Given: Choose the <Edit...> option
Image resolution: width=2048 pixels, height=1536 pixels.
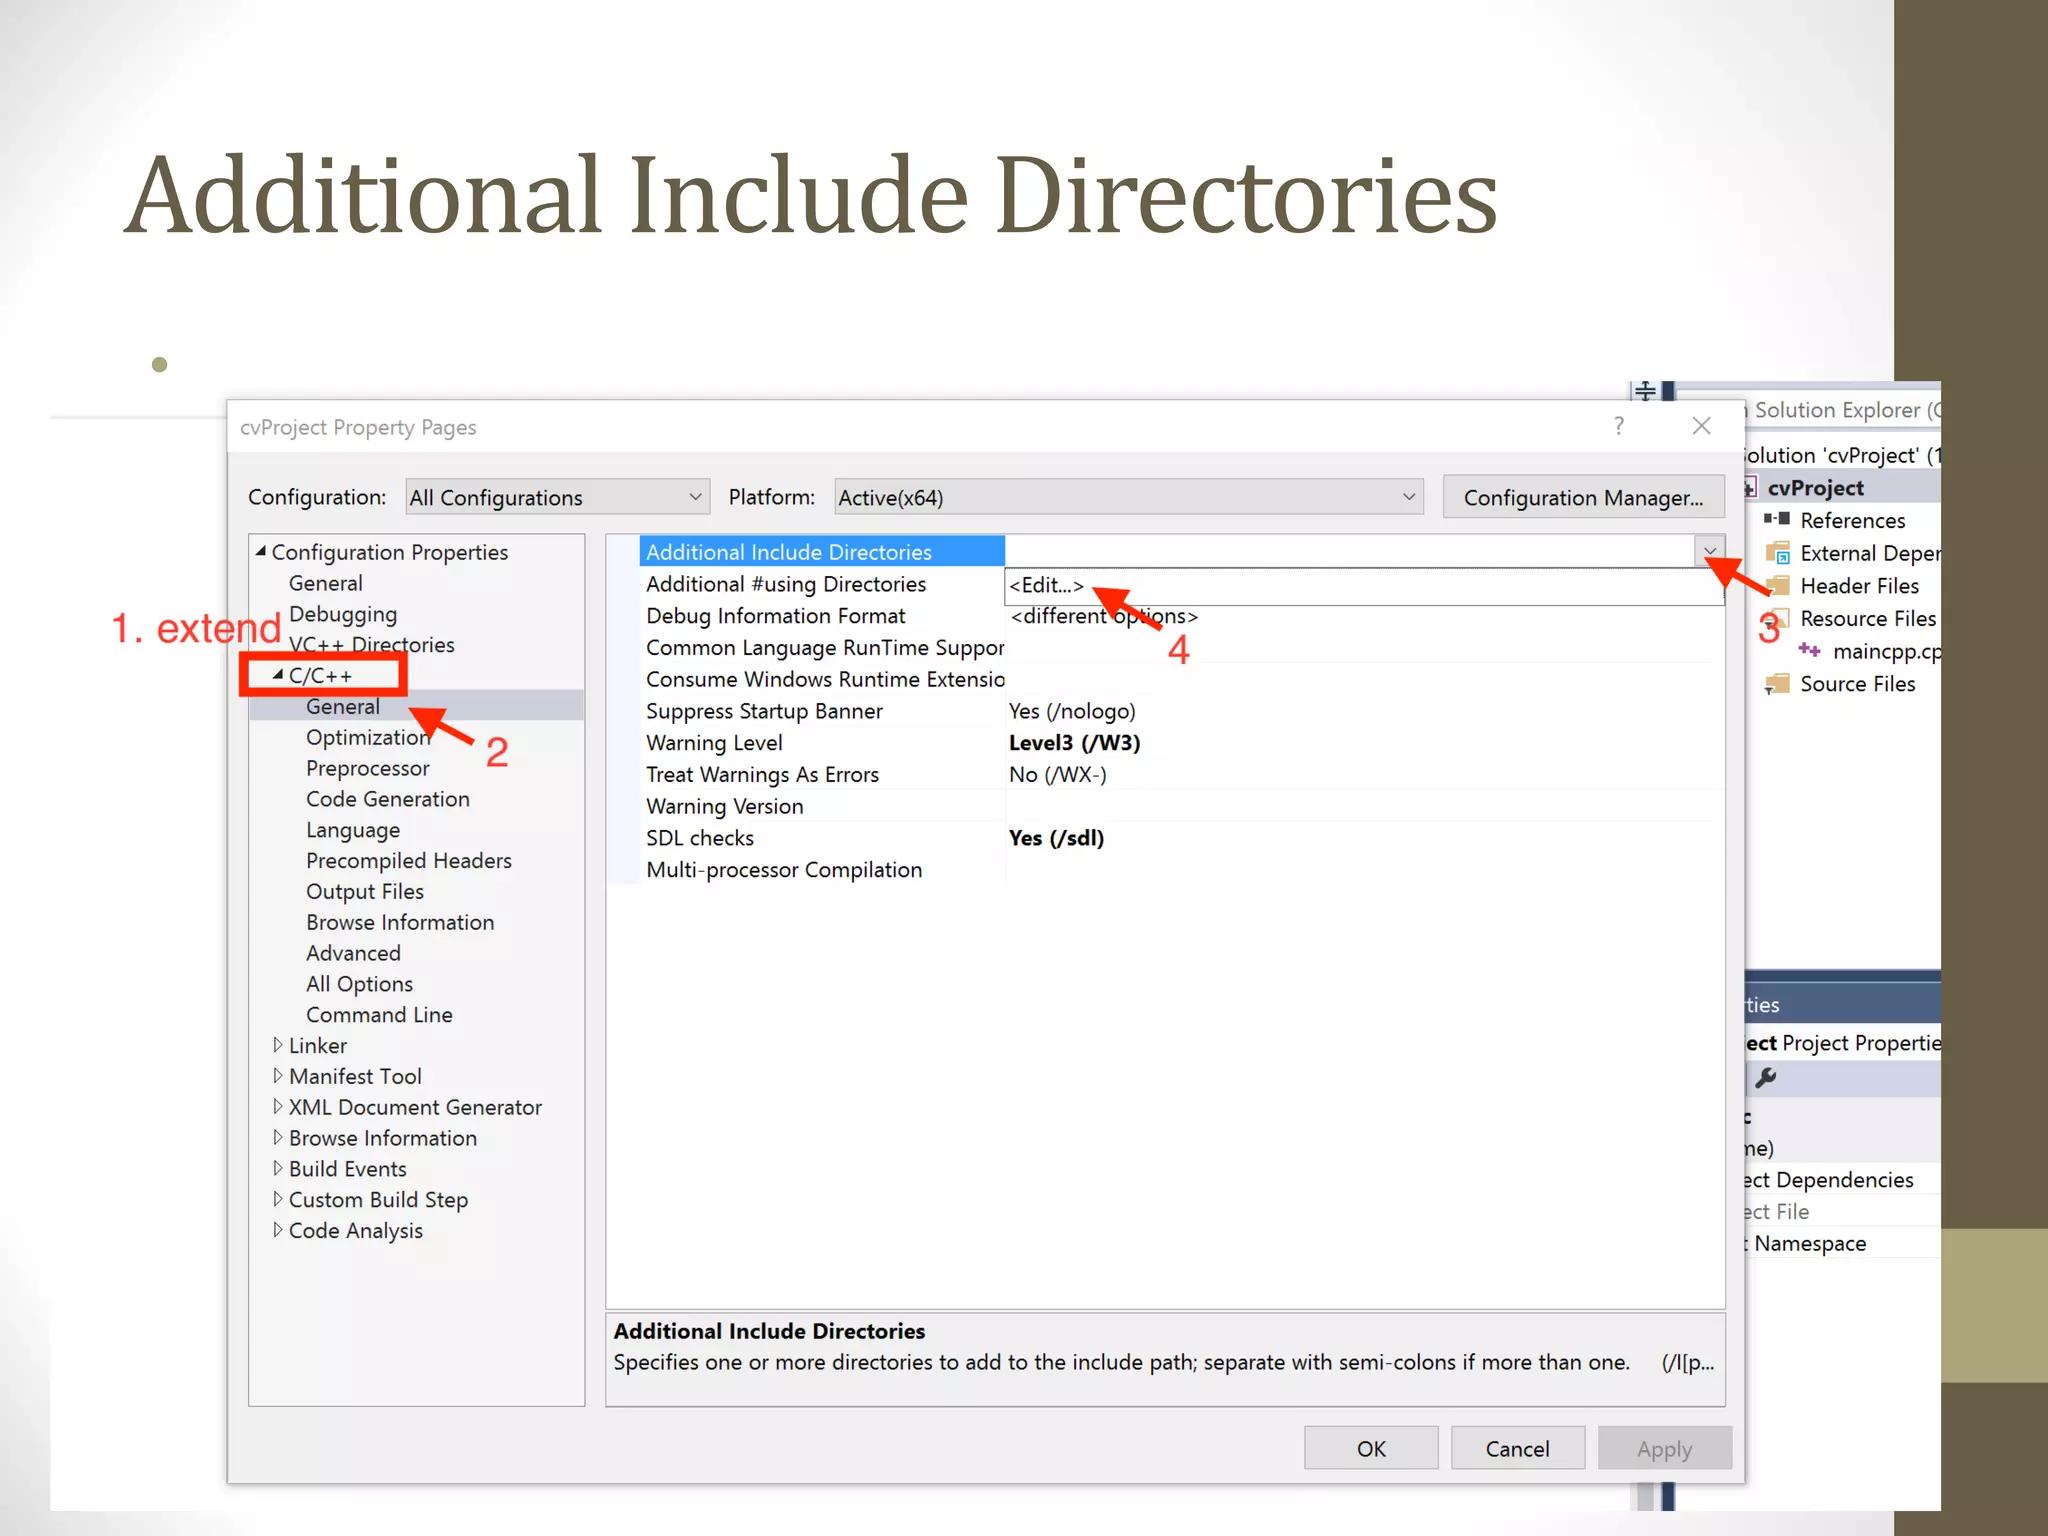Looking at the screenshot, I should pos(1046,586).
